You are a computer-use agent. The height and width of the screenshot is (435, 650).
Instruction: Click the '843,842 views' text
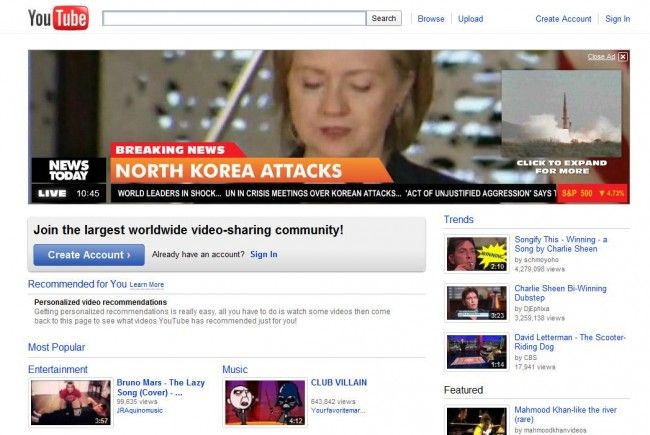(333, 401)
